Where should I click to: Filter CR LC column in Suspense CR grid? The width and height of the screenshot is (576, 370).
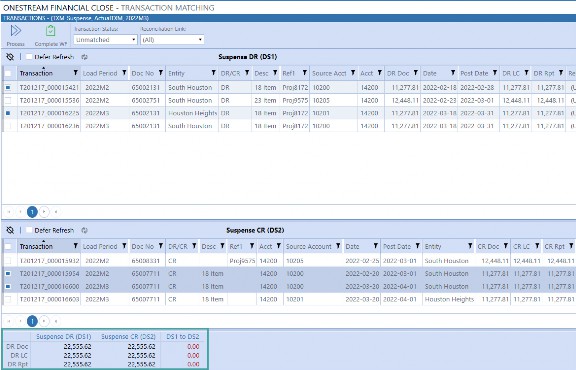537,246
